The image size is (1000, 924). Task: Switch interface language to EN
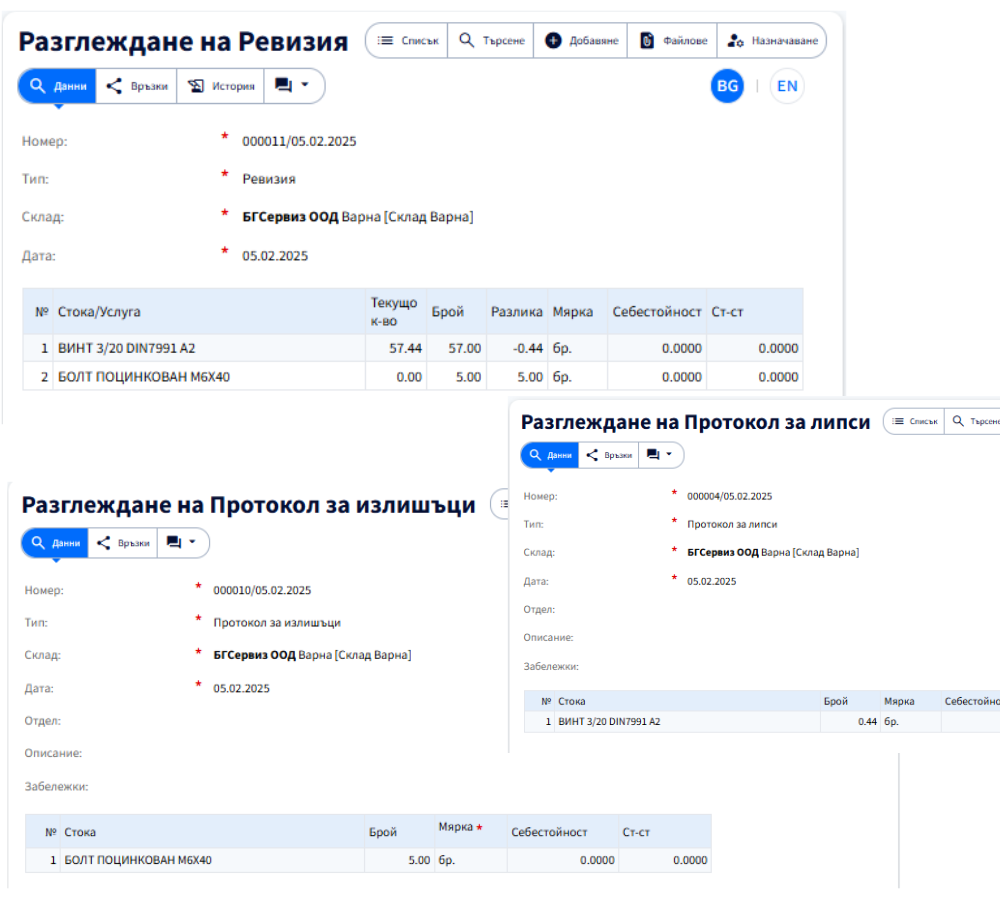(x=787, y=86)
